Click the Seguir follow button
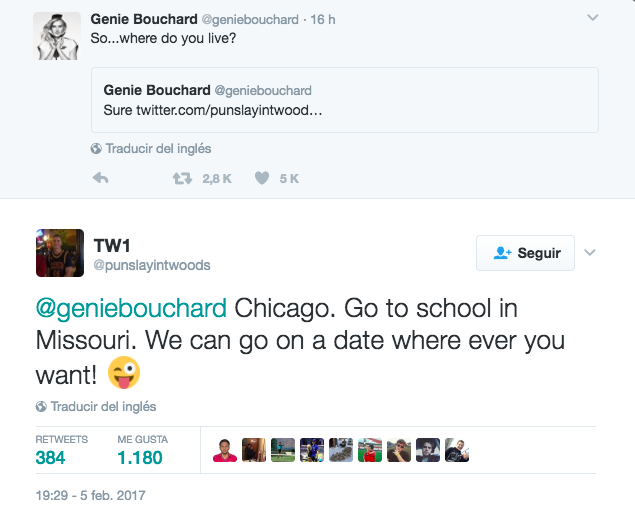This screenshot has width=635, height=515. pos(526,253)
